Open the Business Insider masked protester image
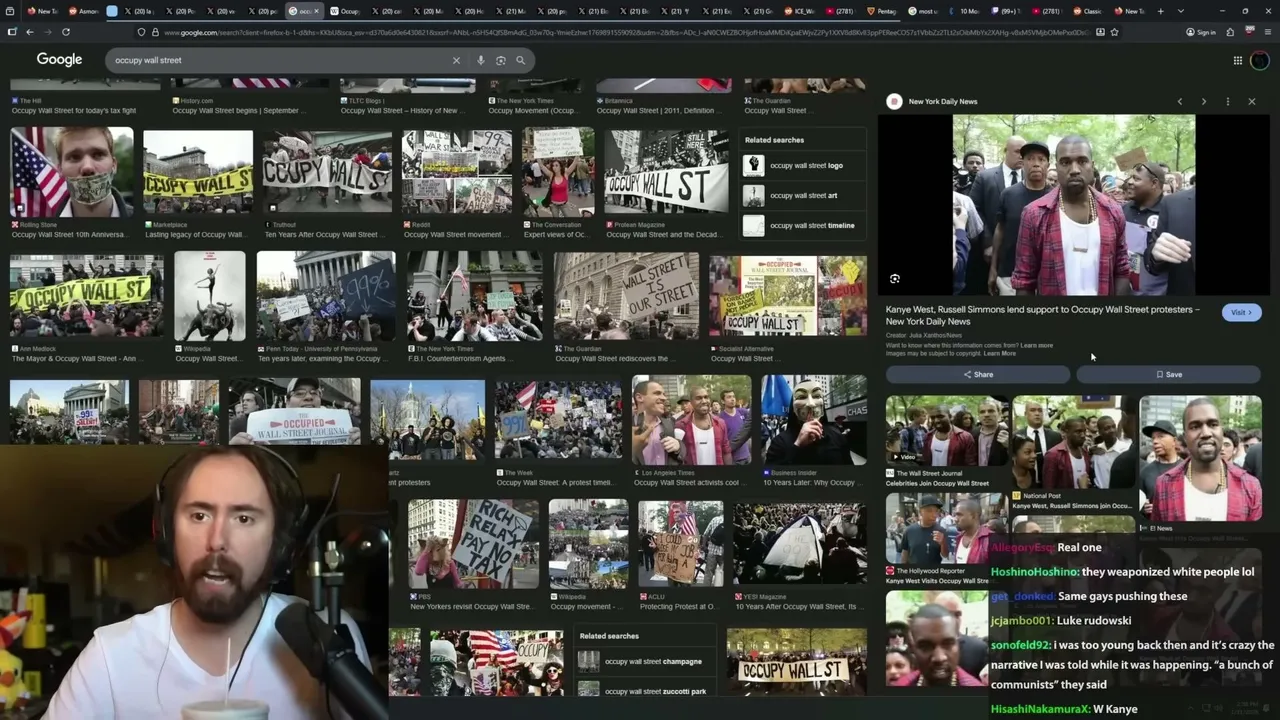 [814, 420]
